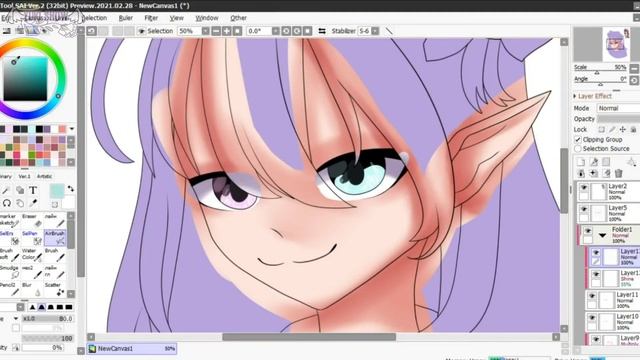Open the Stabilizer S-6 dropdown
Screen dimensions: 640x360
(375, 31)
